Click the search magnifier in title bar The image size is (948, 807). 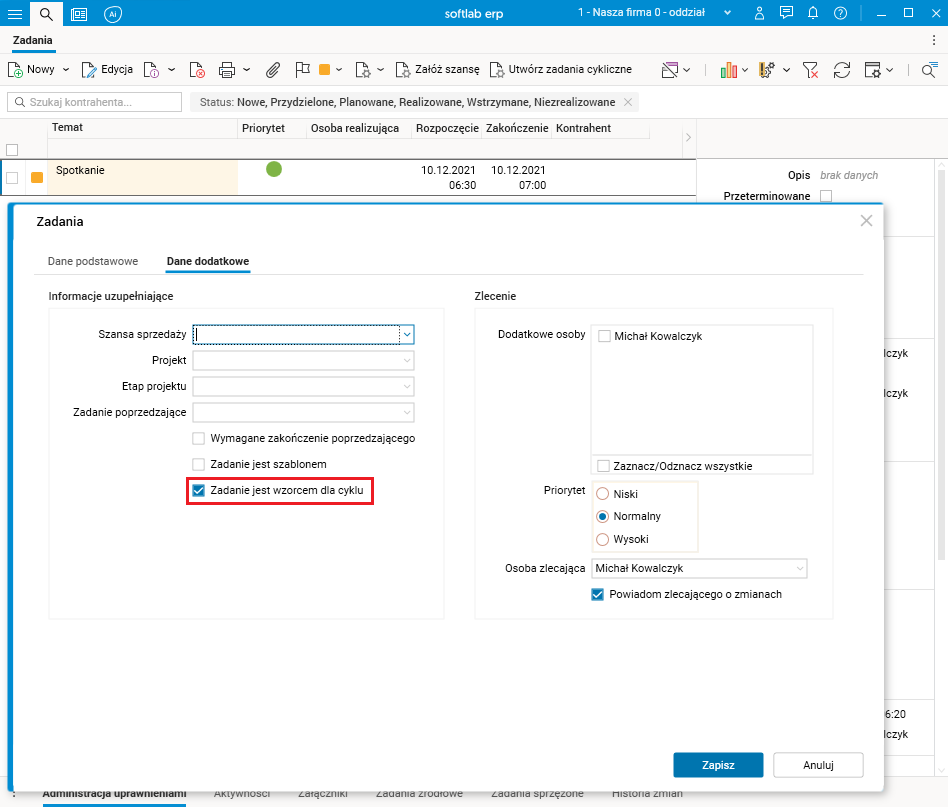coord(46,13)
